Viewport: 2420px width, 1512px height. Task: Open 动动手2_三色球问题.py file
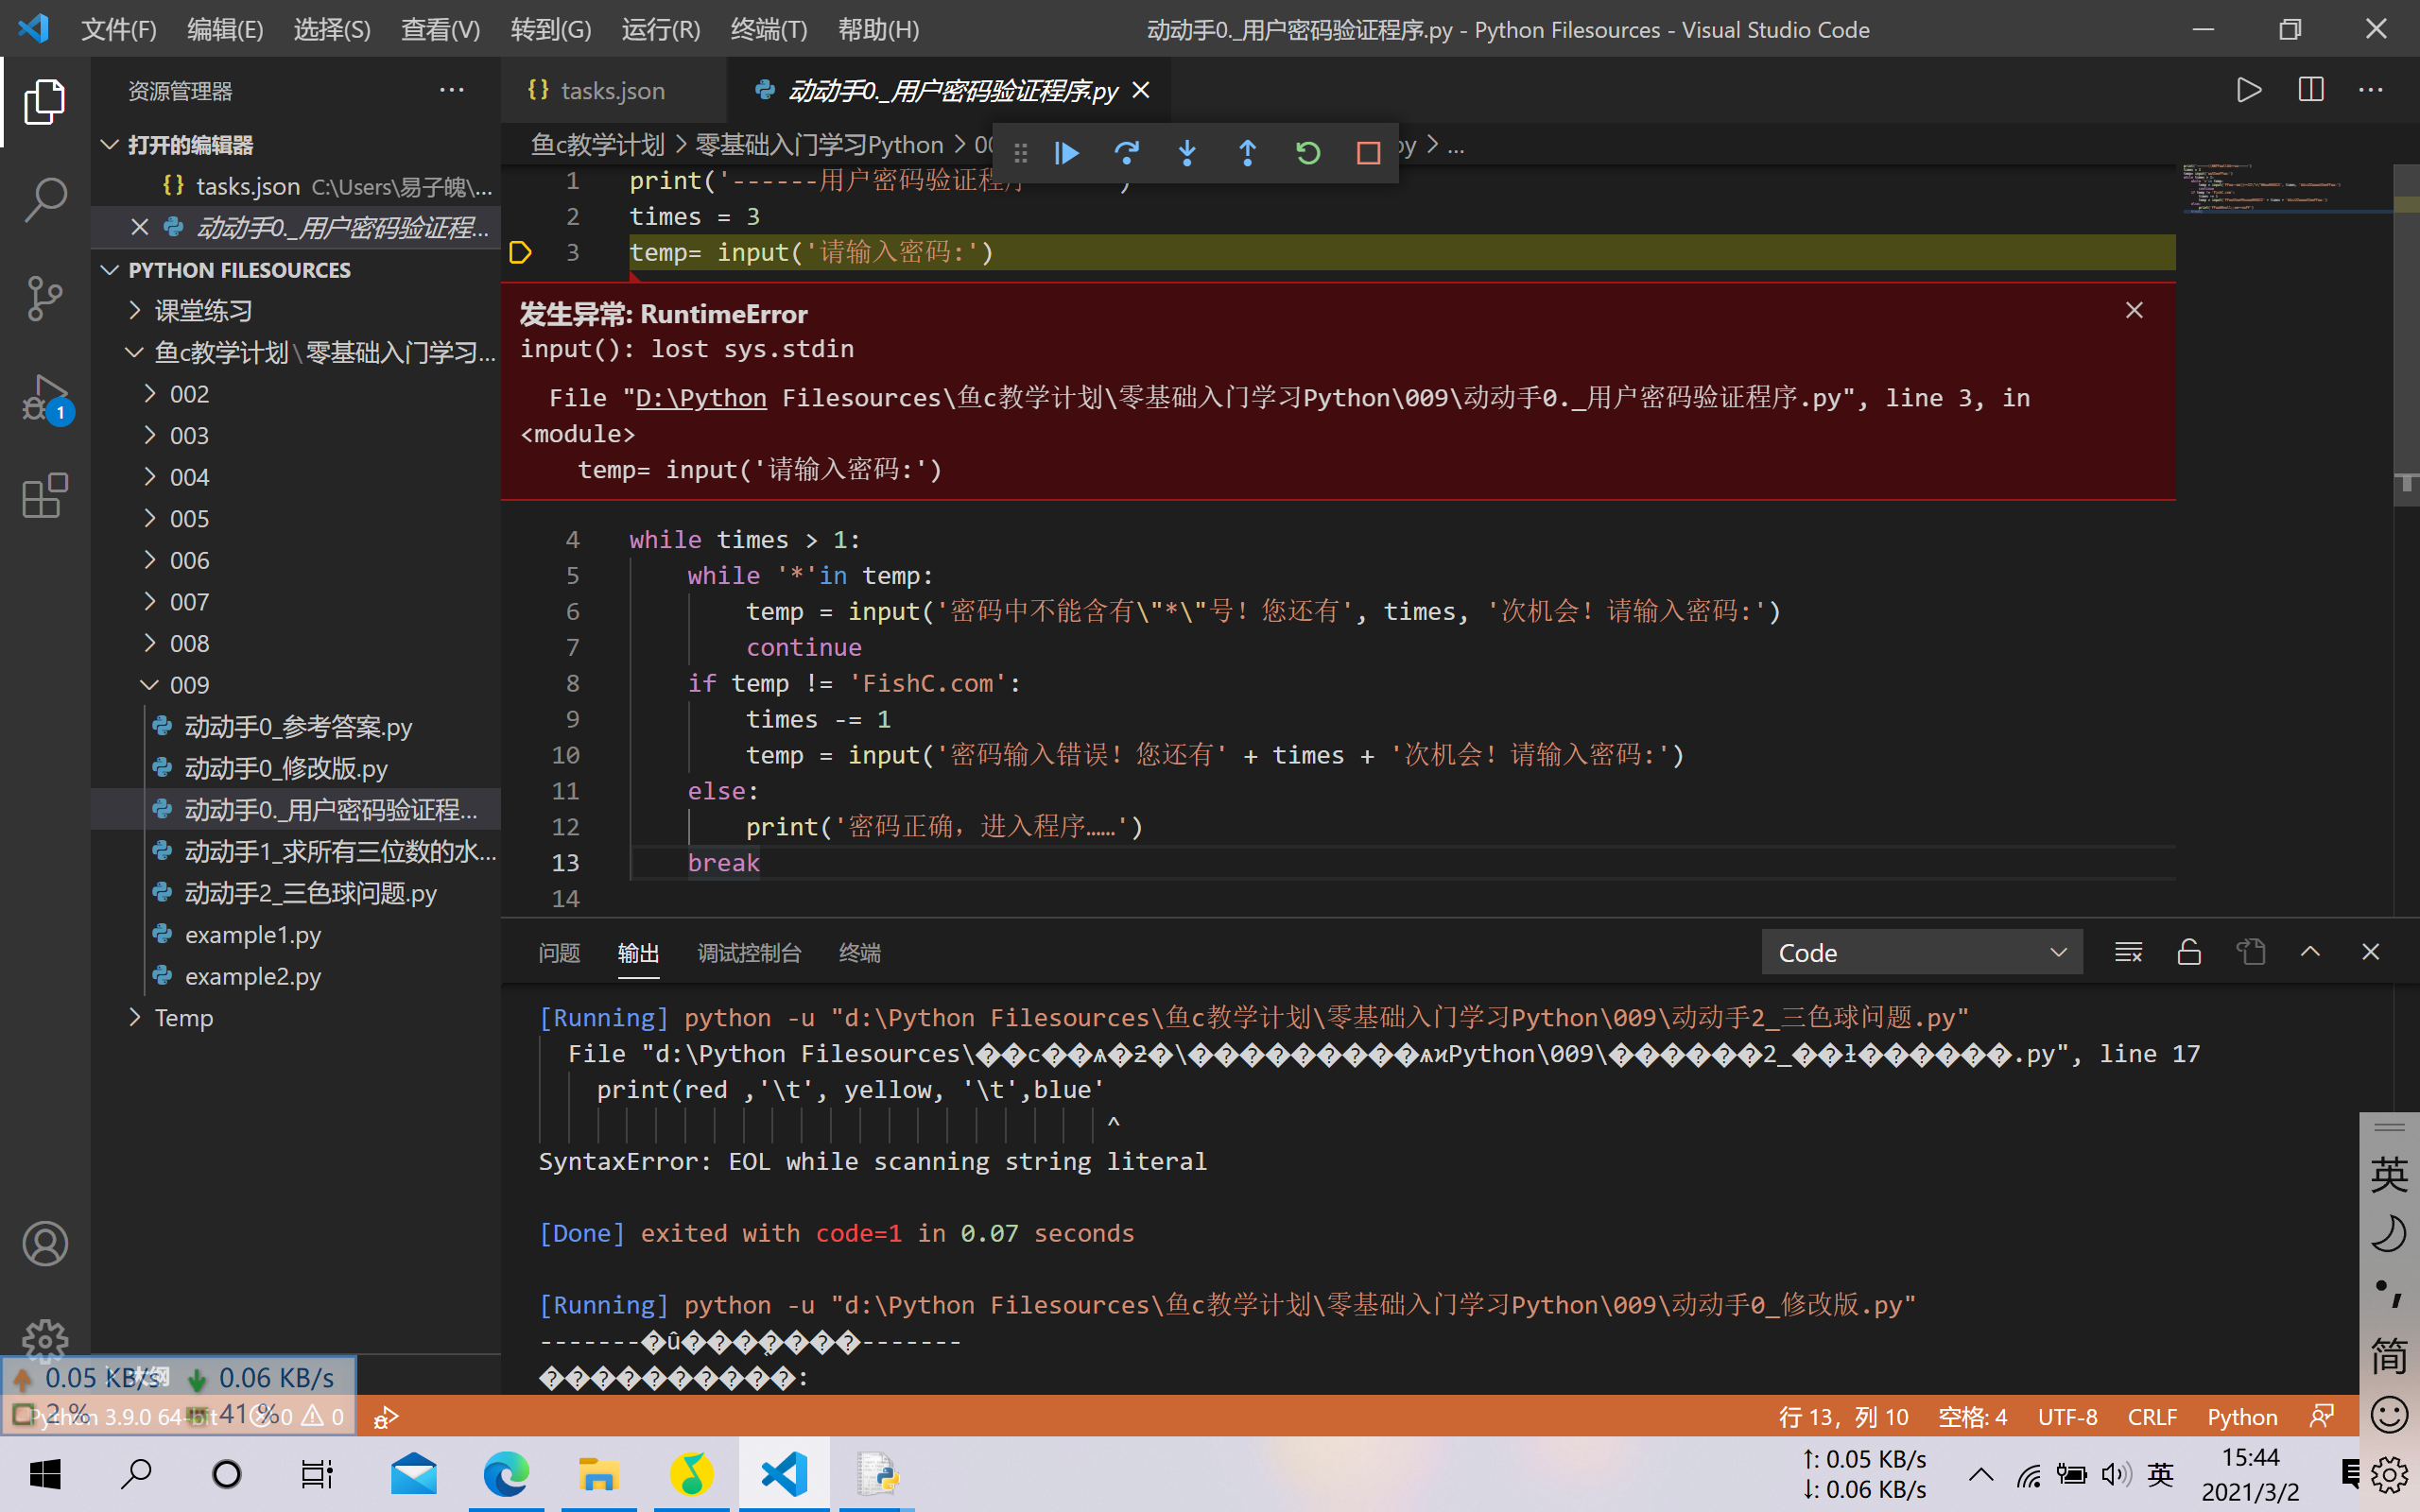(x=310, y=893)
